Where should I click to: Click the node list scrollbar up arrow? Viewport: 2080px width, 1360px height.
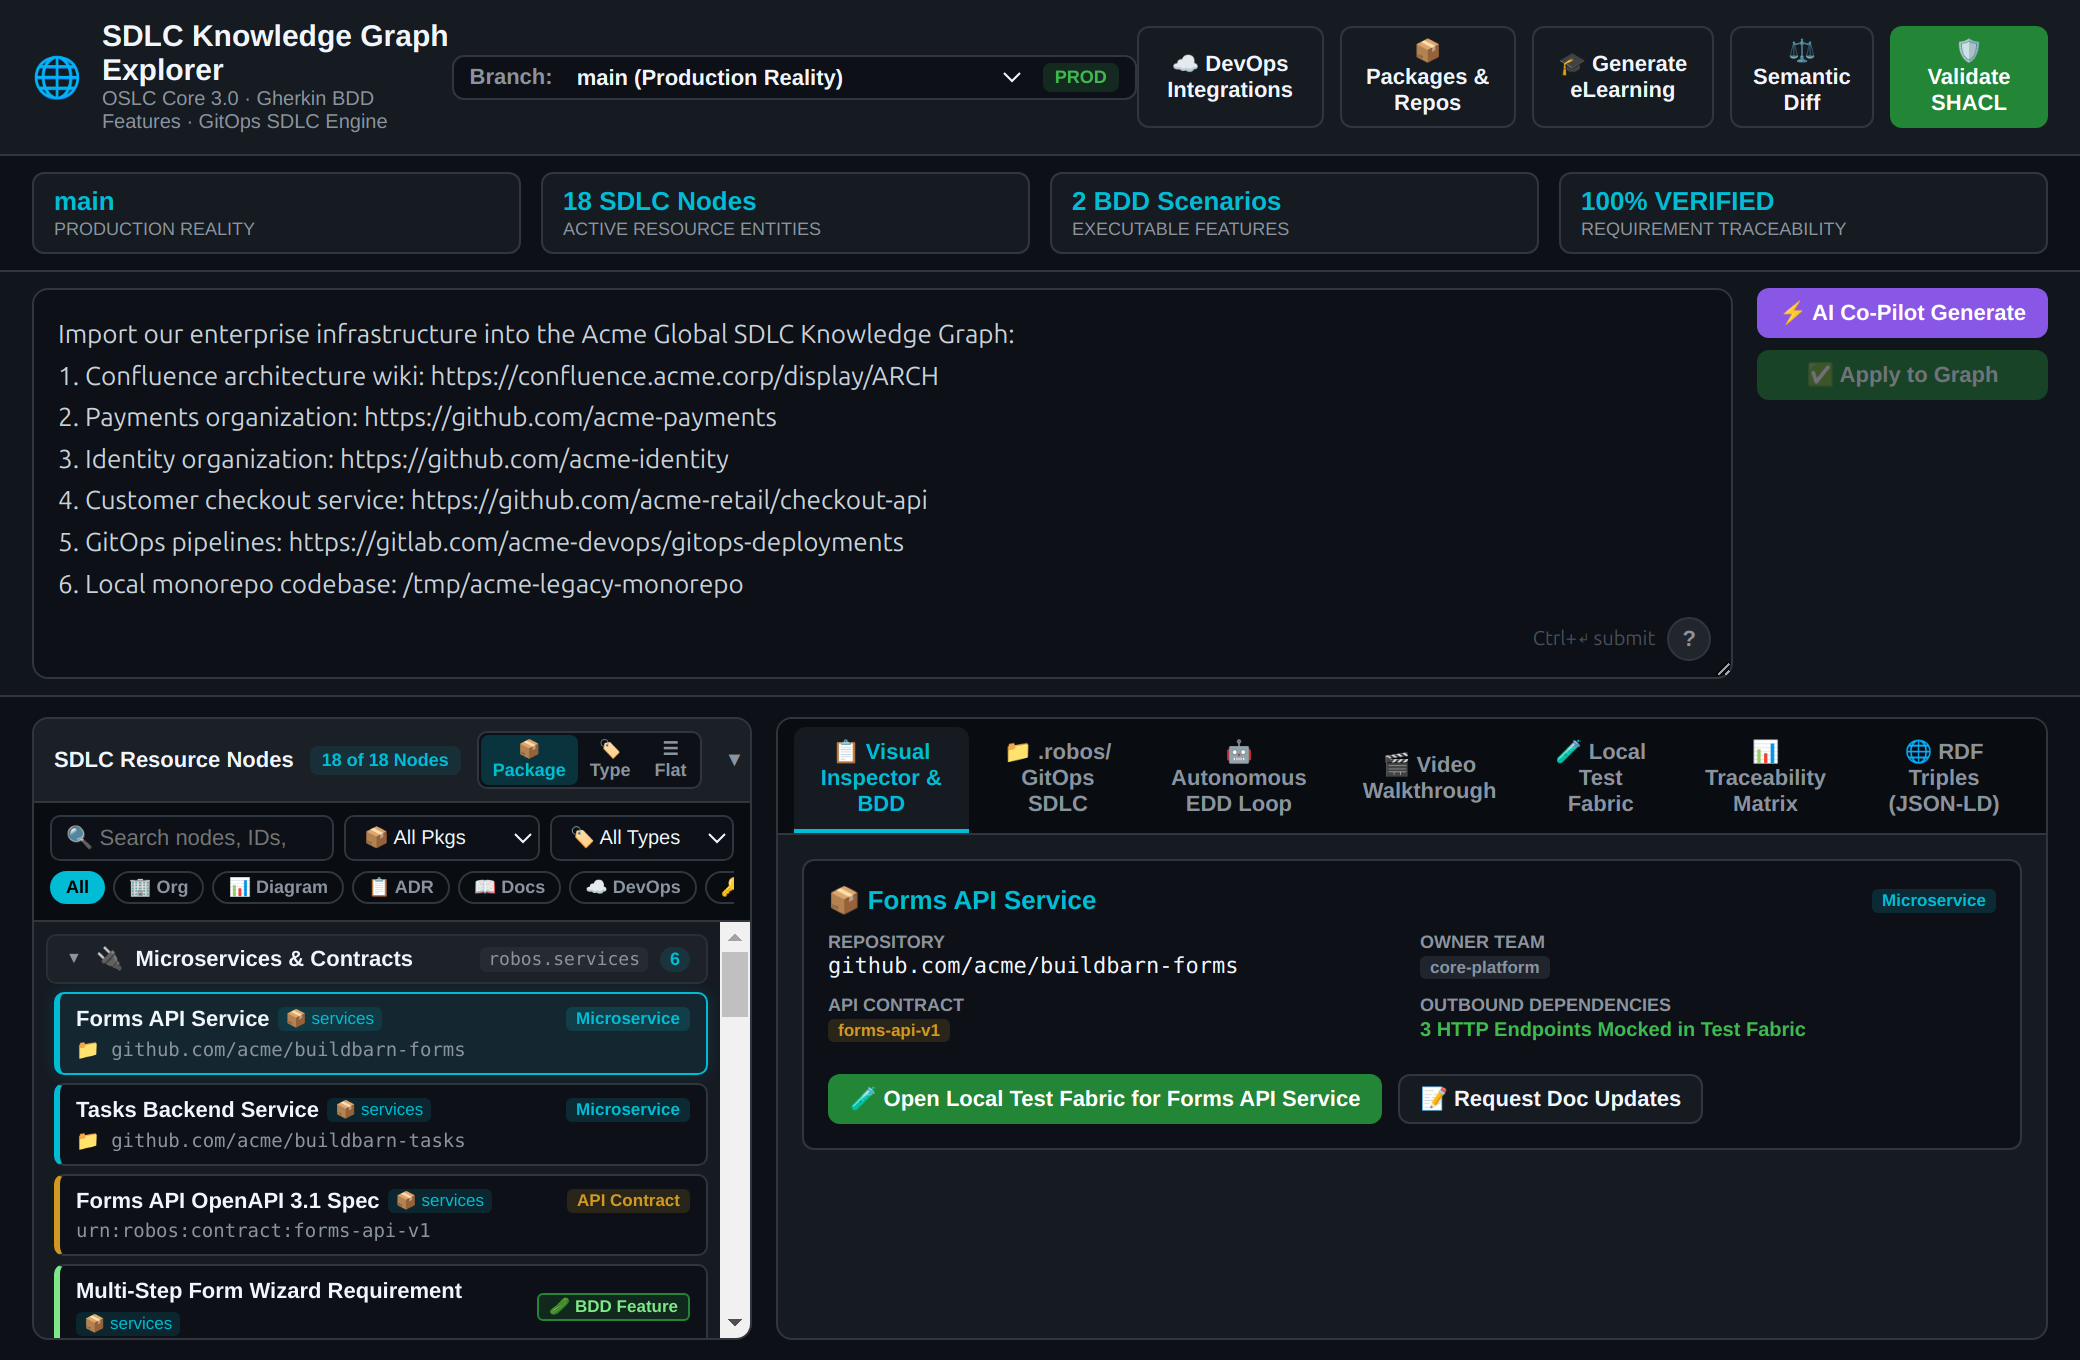pyautogui.click(x=735, y=938)
